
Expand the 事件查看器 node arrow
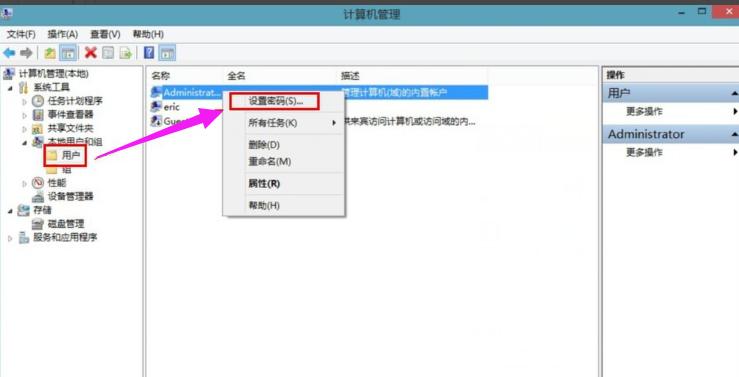(25, 115)
